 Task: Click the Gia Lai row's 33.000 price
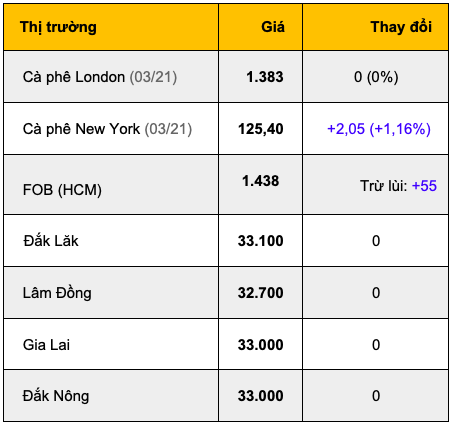click(x=261, y=345)
